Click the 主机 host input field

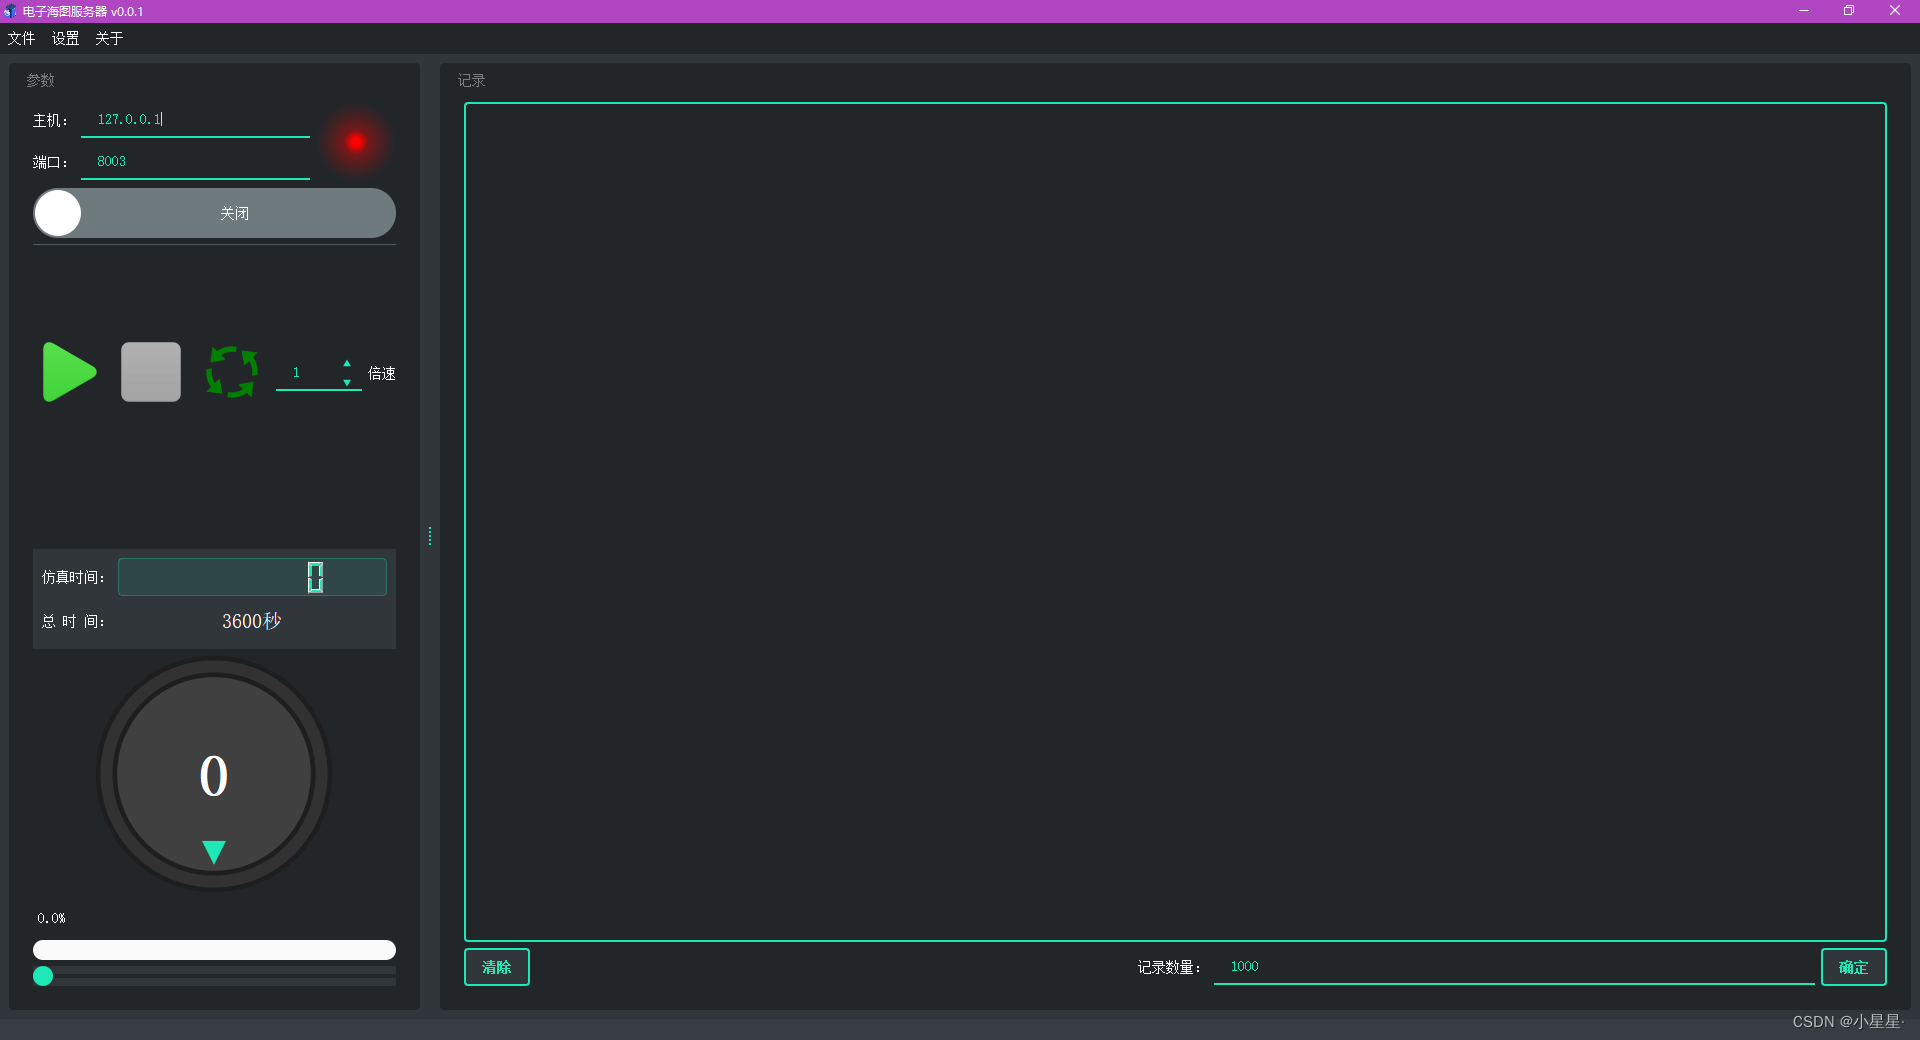(x=195, y=120)
